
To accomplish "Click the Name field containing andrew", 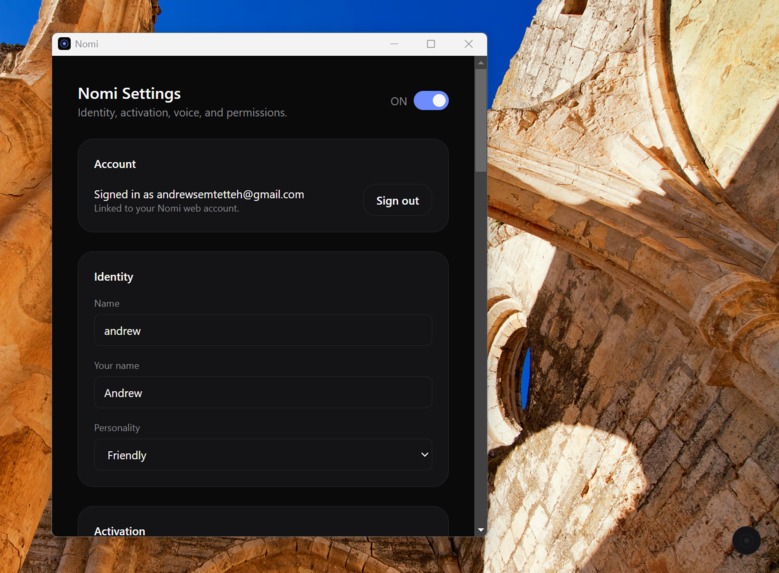I will coord(263,330).
